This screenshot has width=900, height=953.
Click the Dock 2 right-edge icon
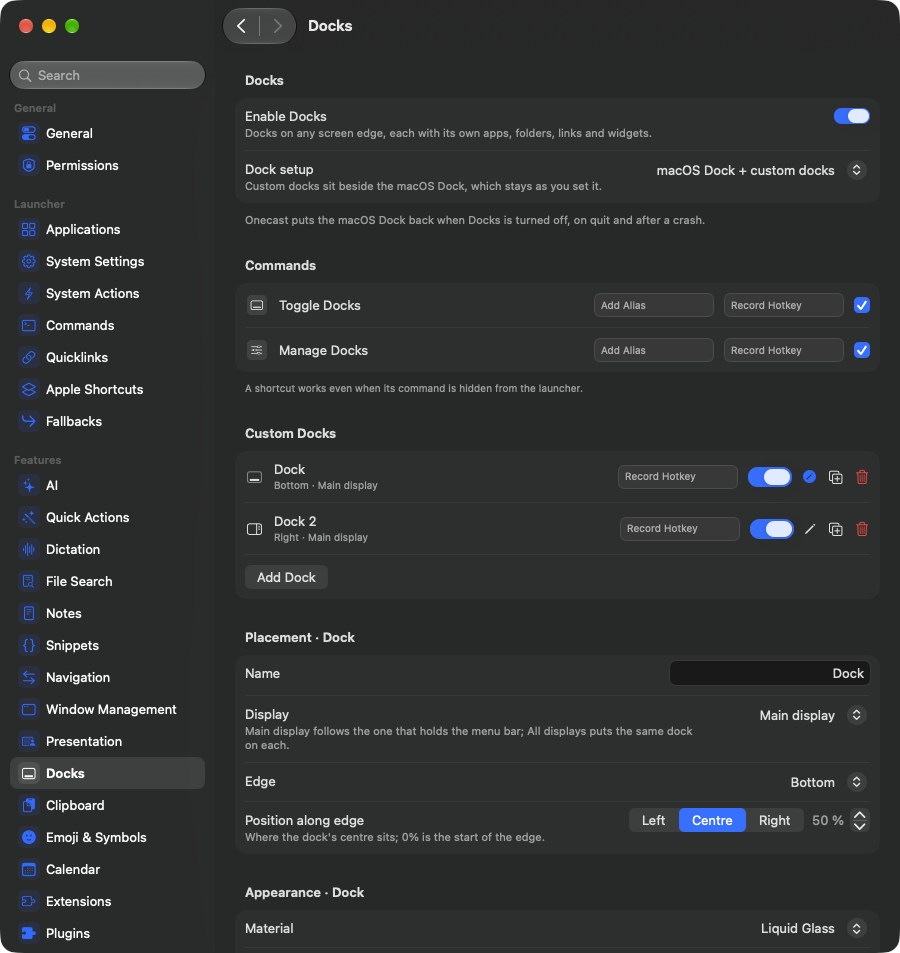pyautogui.click(x=255, y=529)
